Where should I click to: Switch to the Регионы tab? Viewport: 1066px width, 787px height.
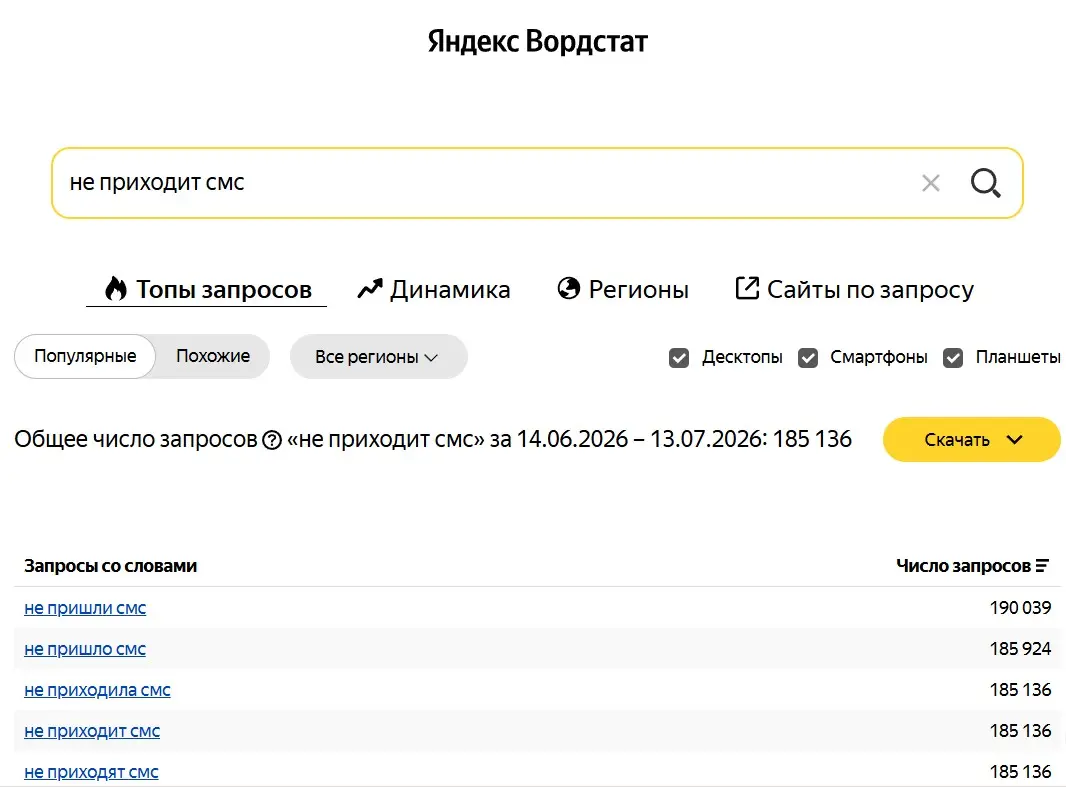tap(623, 290)
